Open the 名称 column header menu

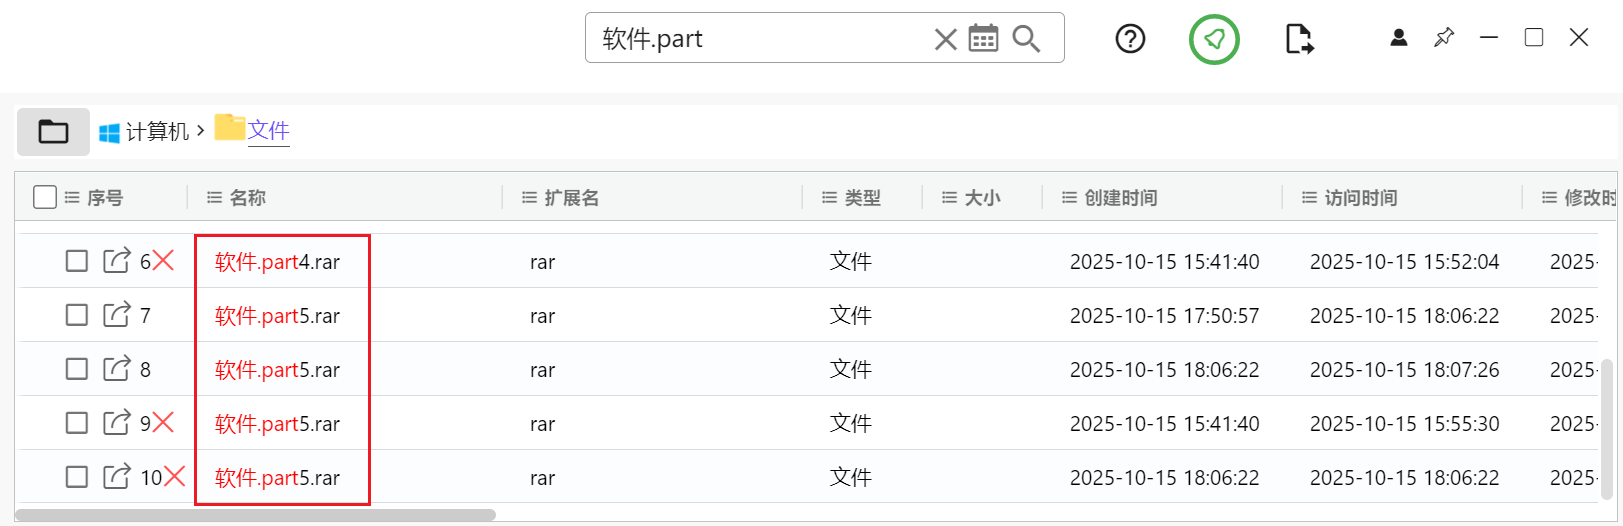[214, 198]
